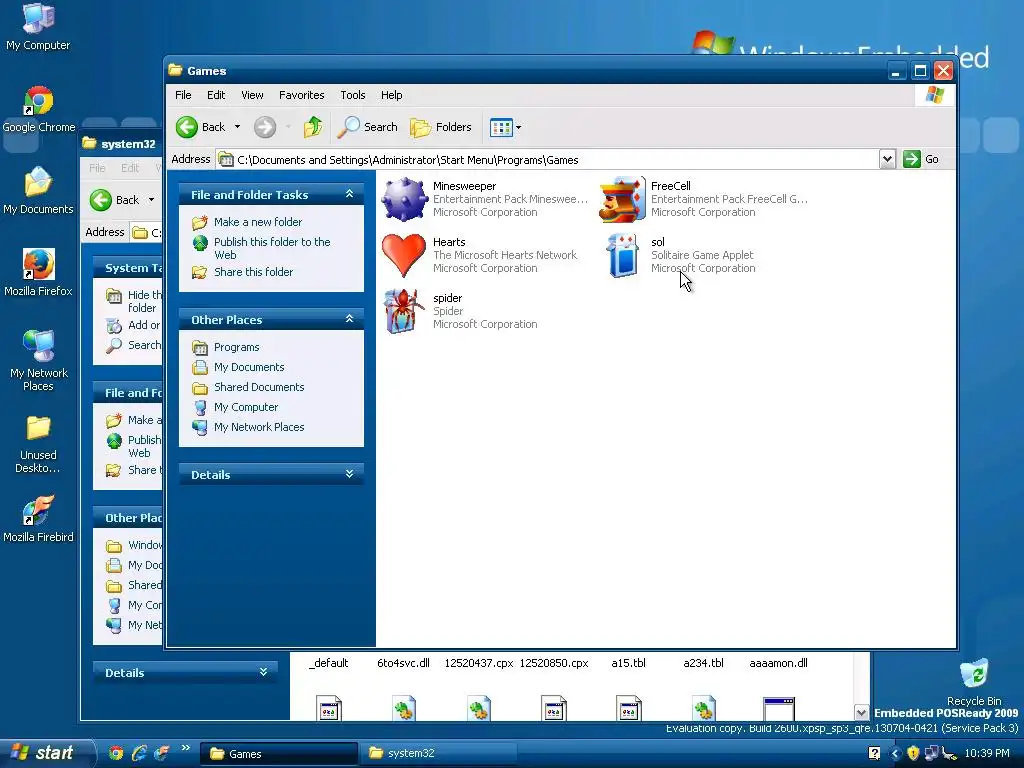Open the Edit menu in Games
Viewport: 1024px width, 768px height.
[x=216, y=95]
